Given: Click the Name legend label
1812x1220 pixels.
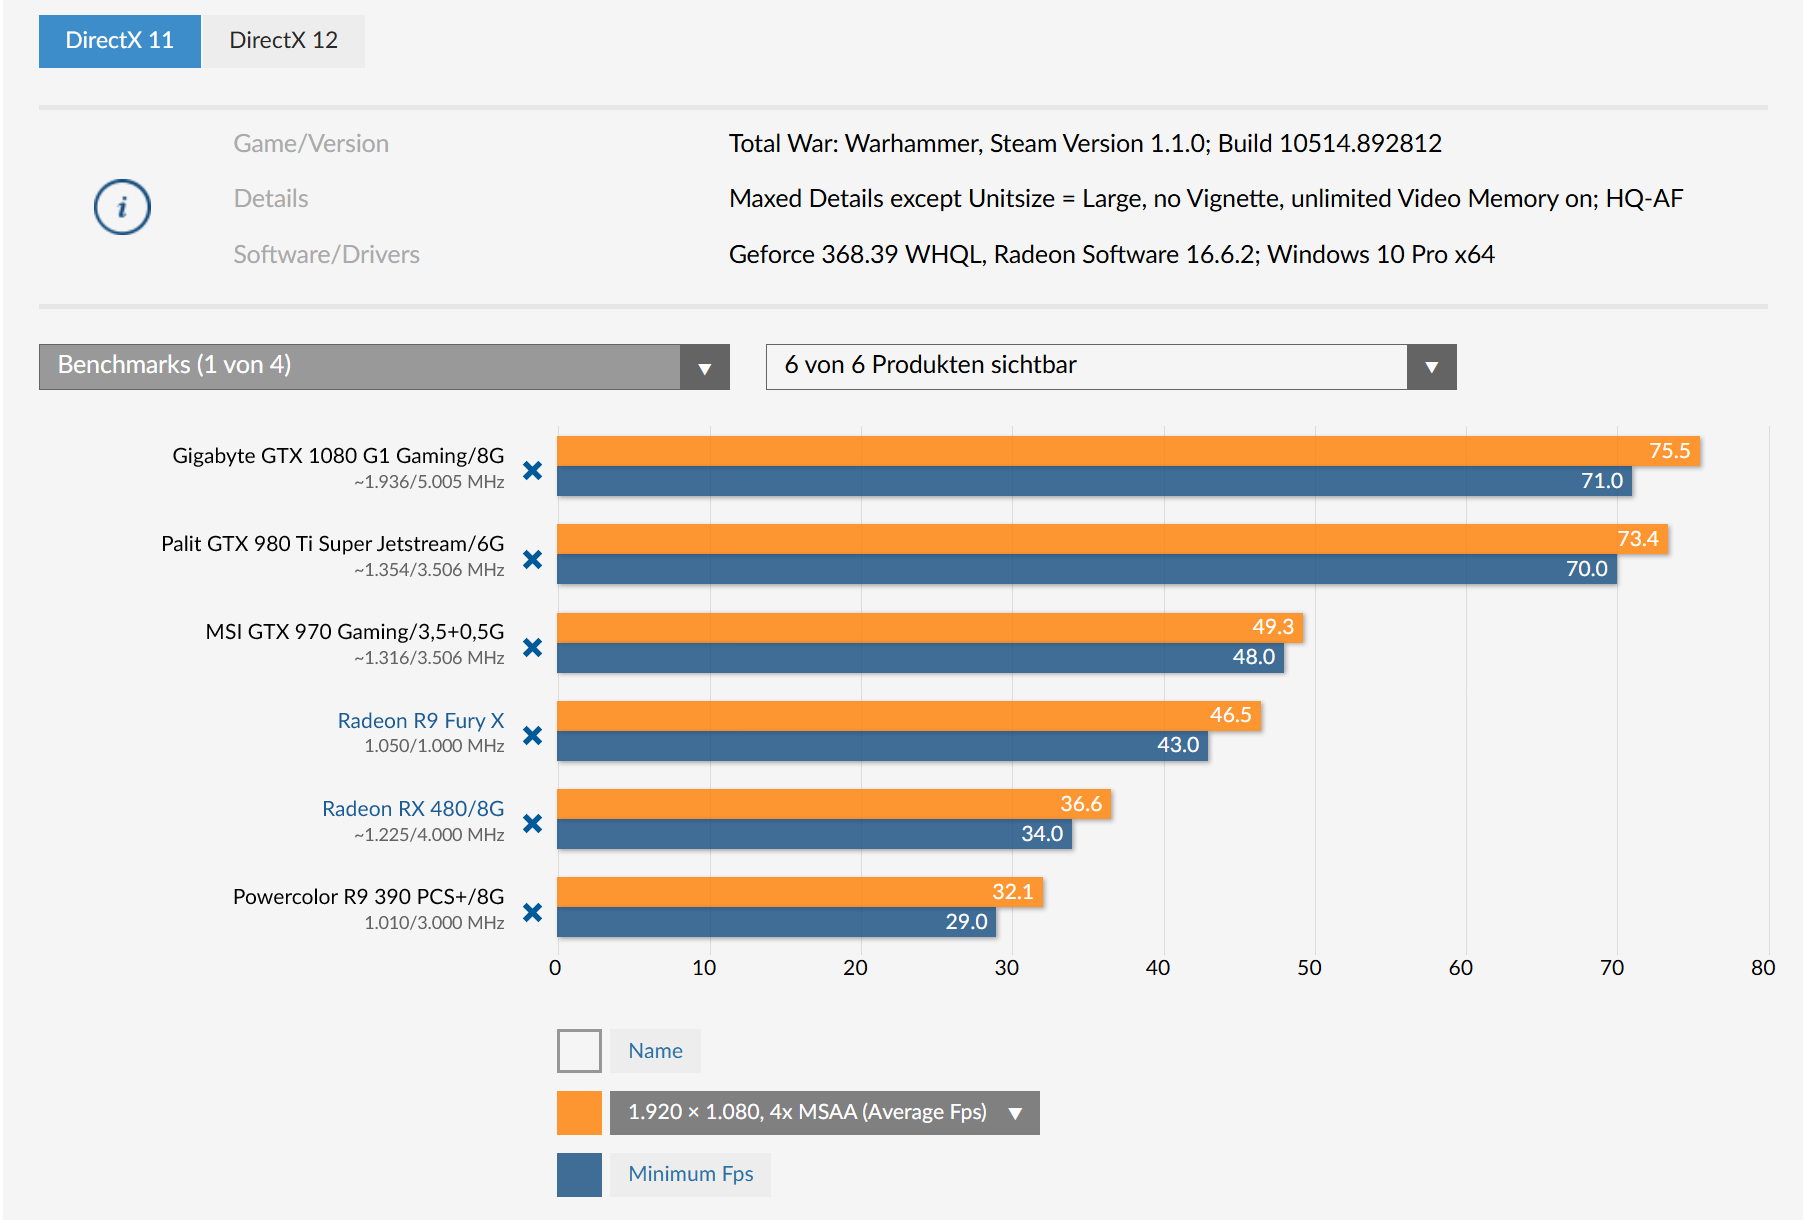Looking at the screenshot, I should point(655,1051).
